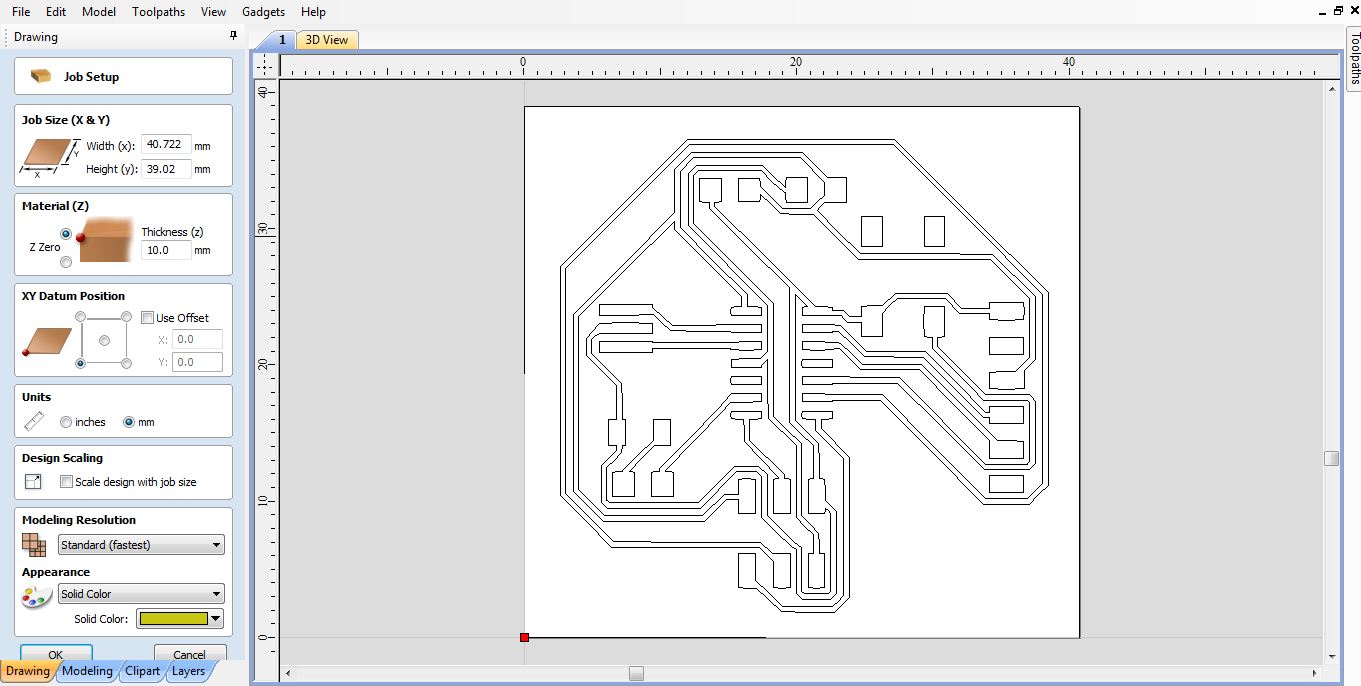Image resolution: width=1361 pixels, height=686 pixels.
Task: Switch to the Modeling bottom tab
Action: point(87,671)
